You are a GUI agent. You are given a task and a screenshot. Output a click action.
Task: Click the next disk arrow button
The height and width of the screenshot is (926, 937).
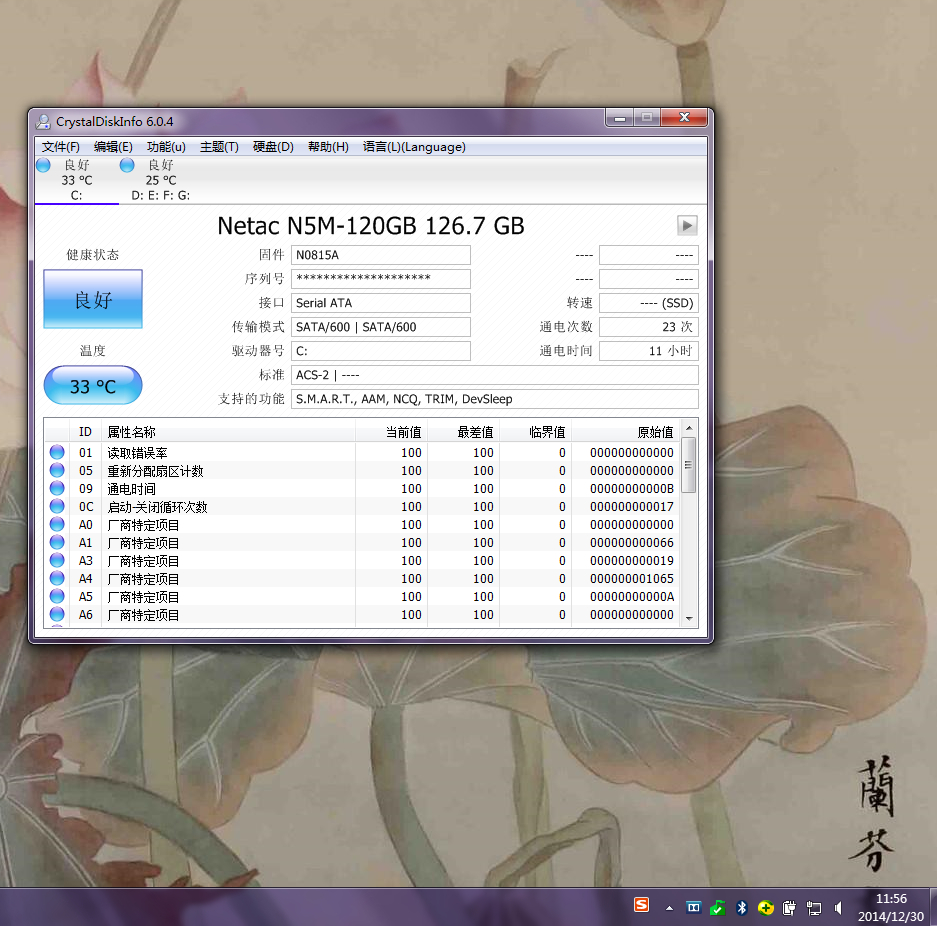[x=687, y=225]
